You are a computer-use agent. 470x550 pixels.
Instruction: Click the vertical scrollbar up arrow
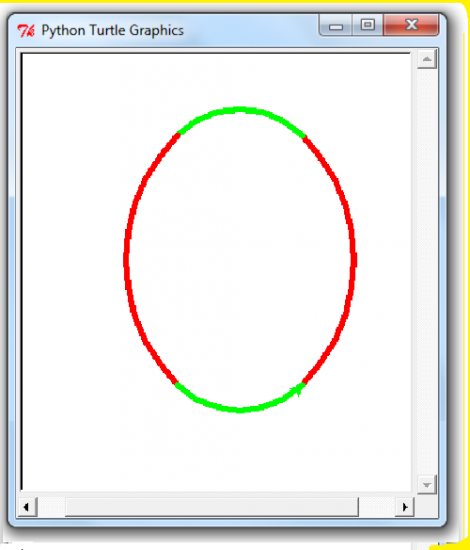pyautogui.click(x=427, y=59)
